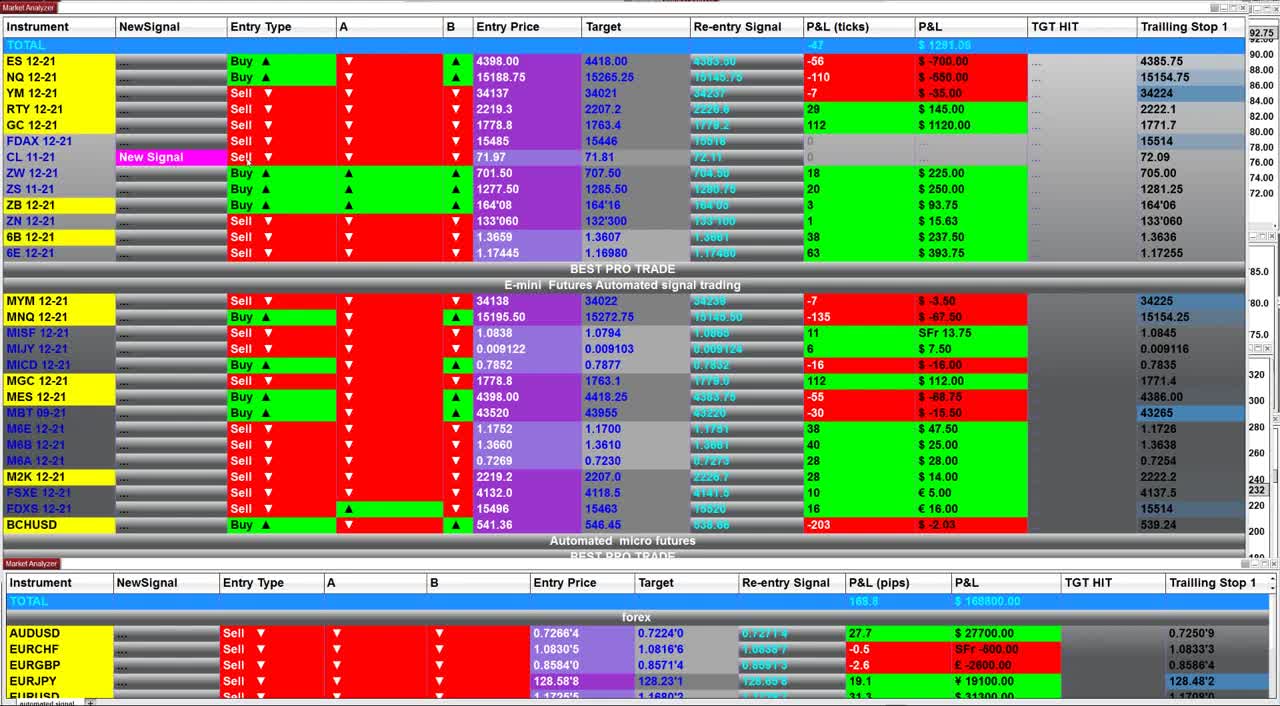Add a new tab with the plus button
The height and width of the screenshot is (706, 1280).
click(x=90, y=702)
